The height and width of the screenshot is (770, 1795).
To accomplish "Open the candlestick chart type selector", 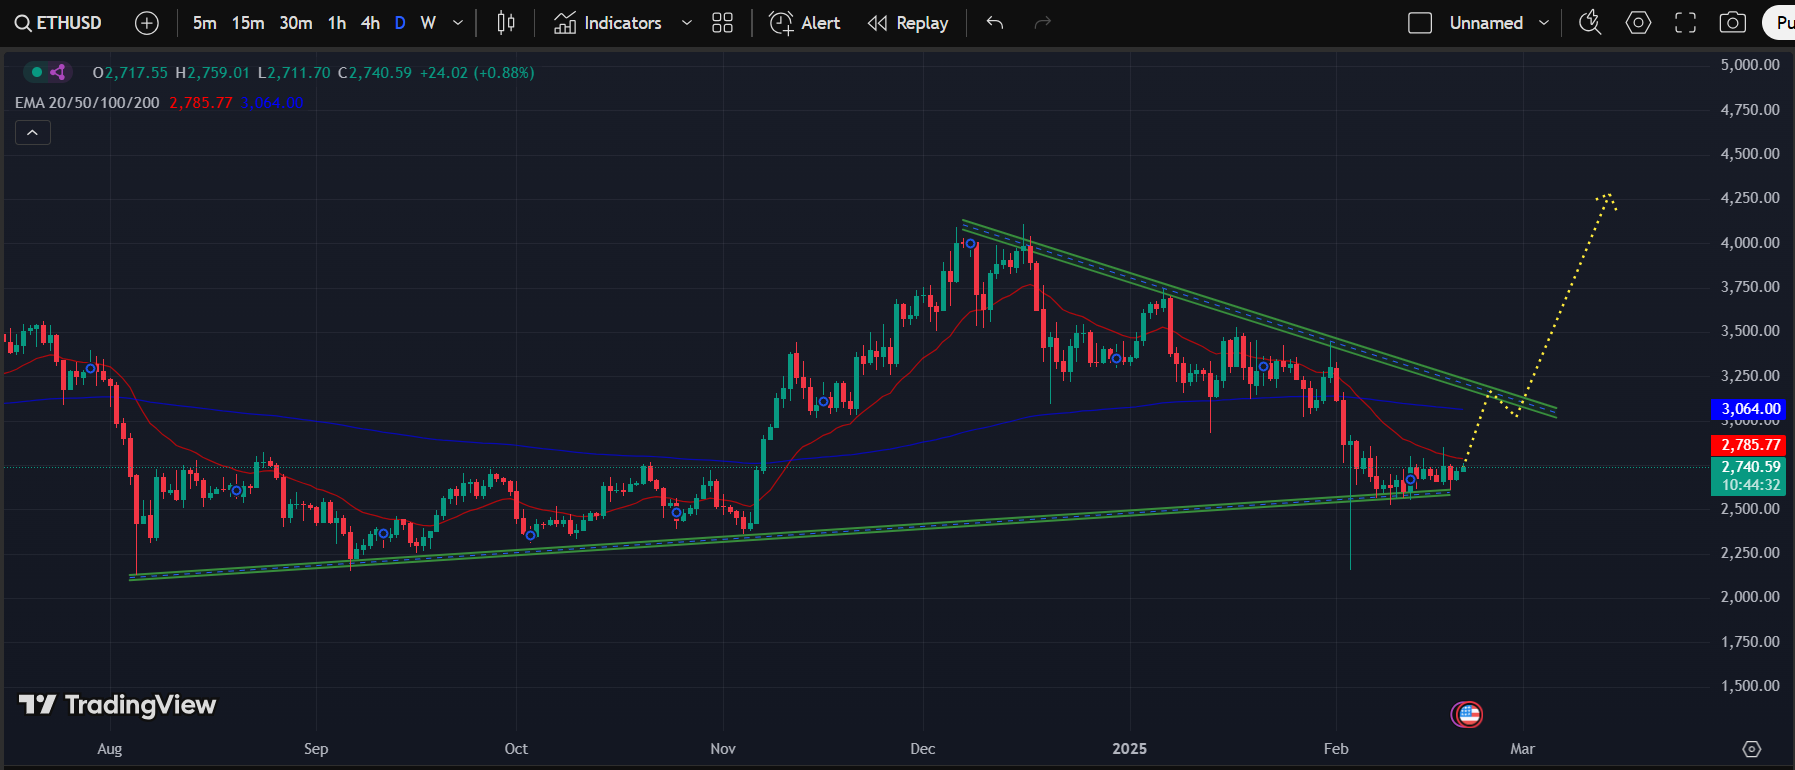I will (x=506, y=23).
